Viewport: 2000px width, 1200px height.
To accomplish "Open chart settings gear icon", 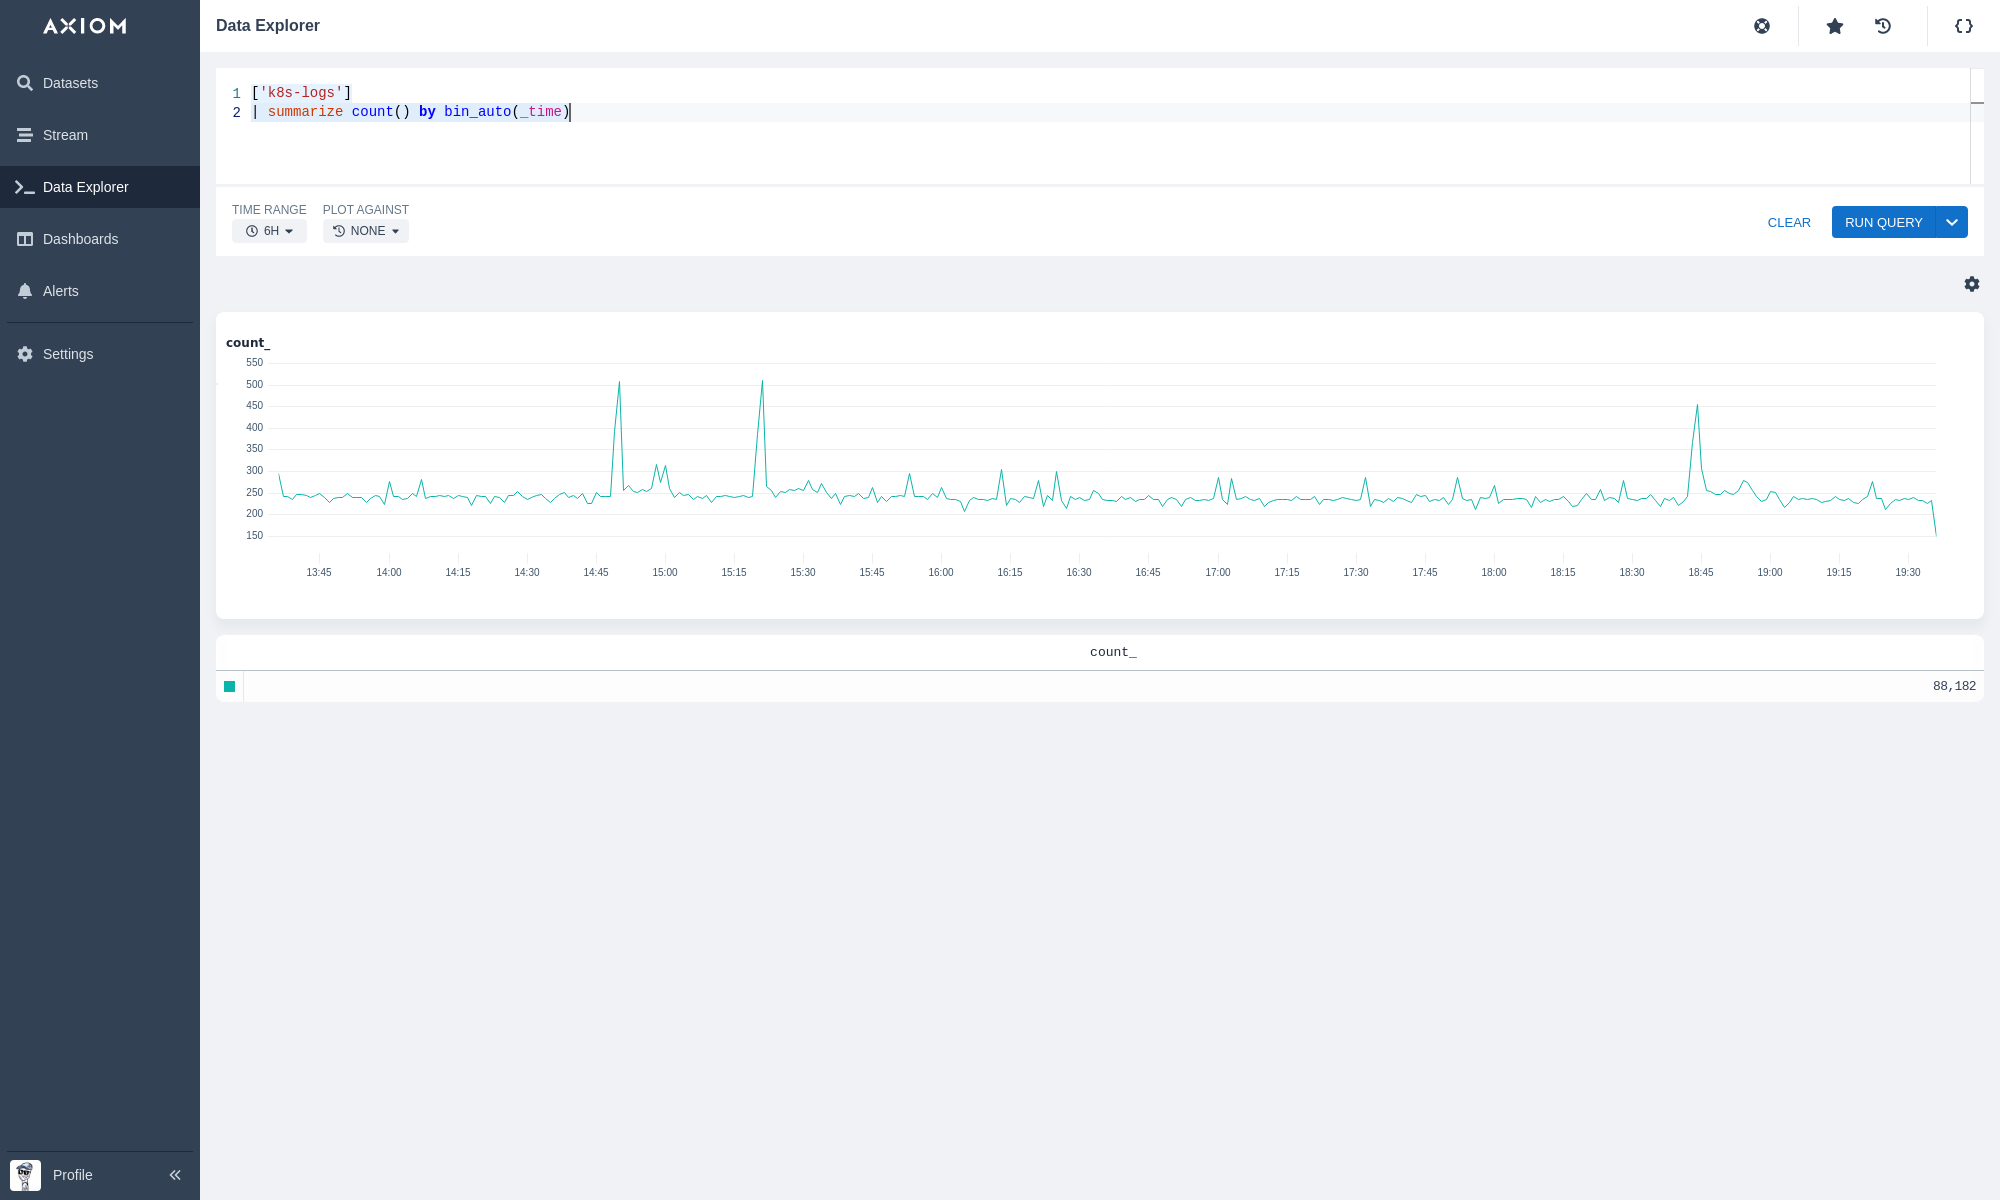I will coord(1972,284).
